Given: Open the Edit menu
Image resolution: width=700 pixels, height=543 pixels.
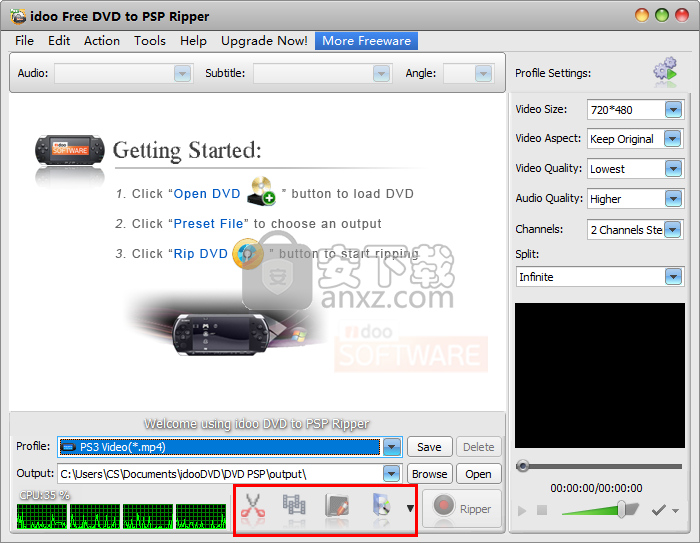Looking at the screenshot, I should coord(59,41).
